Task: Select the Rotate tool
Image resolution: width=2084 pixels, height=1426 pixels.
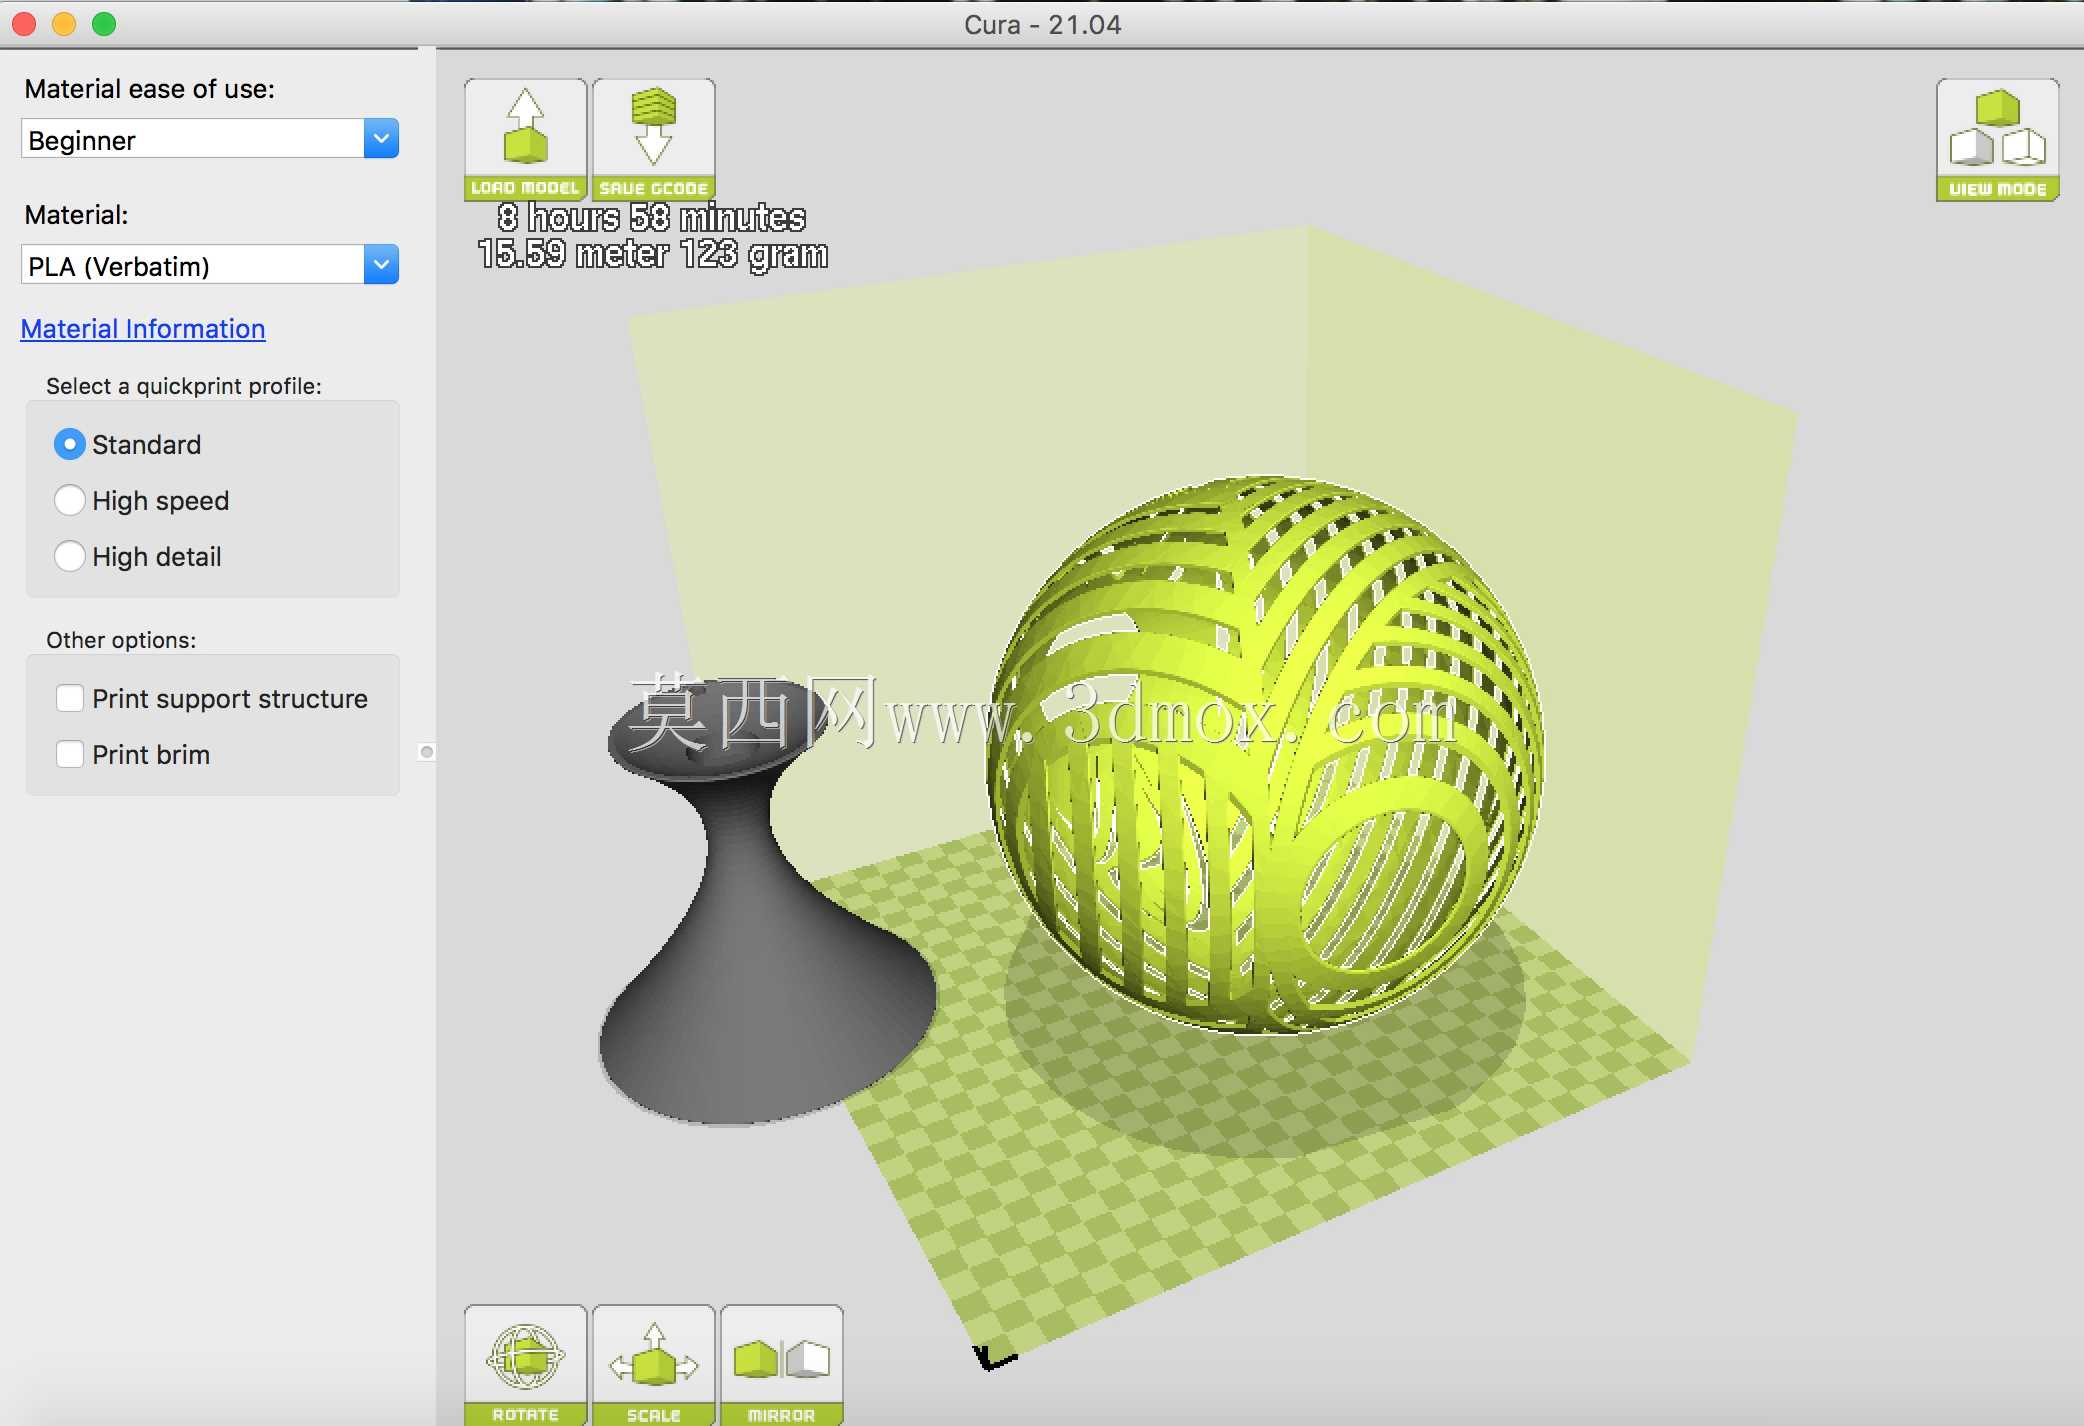Action: coord(525,1365)
